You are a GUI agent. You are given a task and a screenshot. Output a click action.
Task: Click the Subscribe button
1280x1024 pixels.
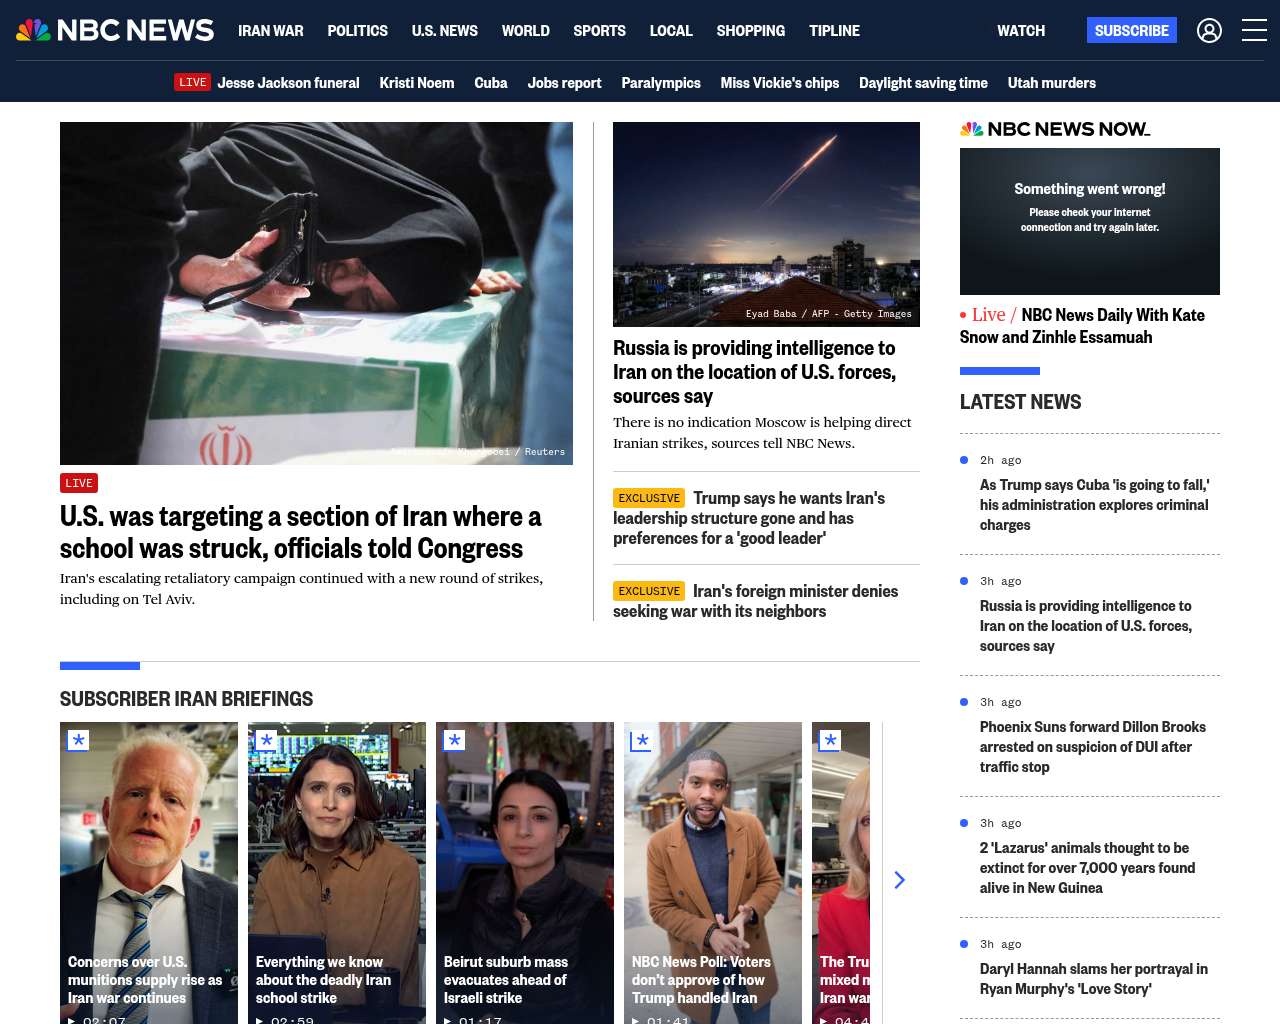(x=1132, y=30)
